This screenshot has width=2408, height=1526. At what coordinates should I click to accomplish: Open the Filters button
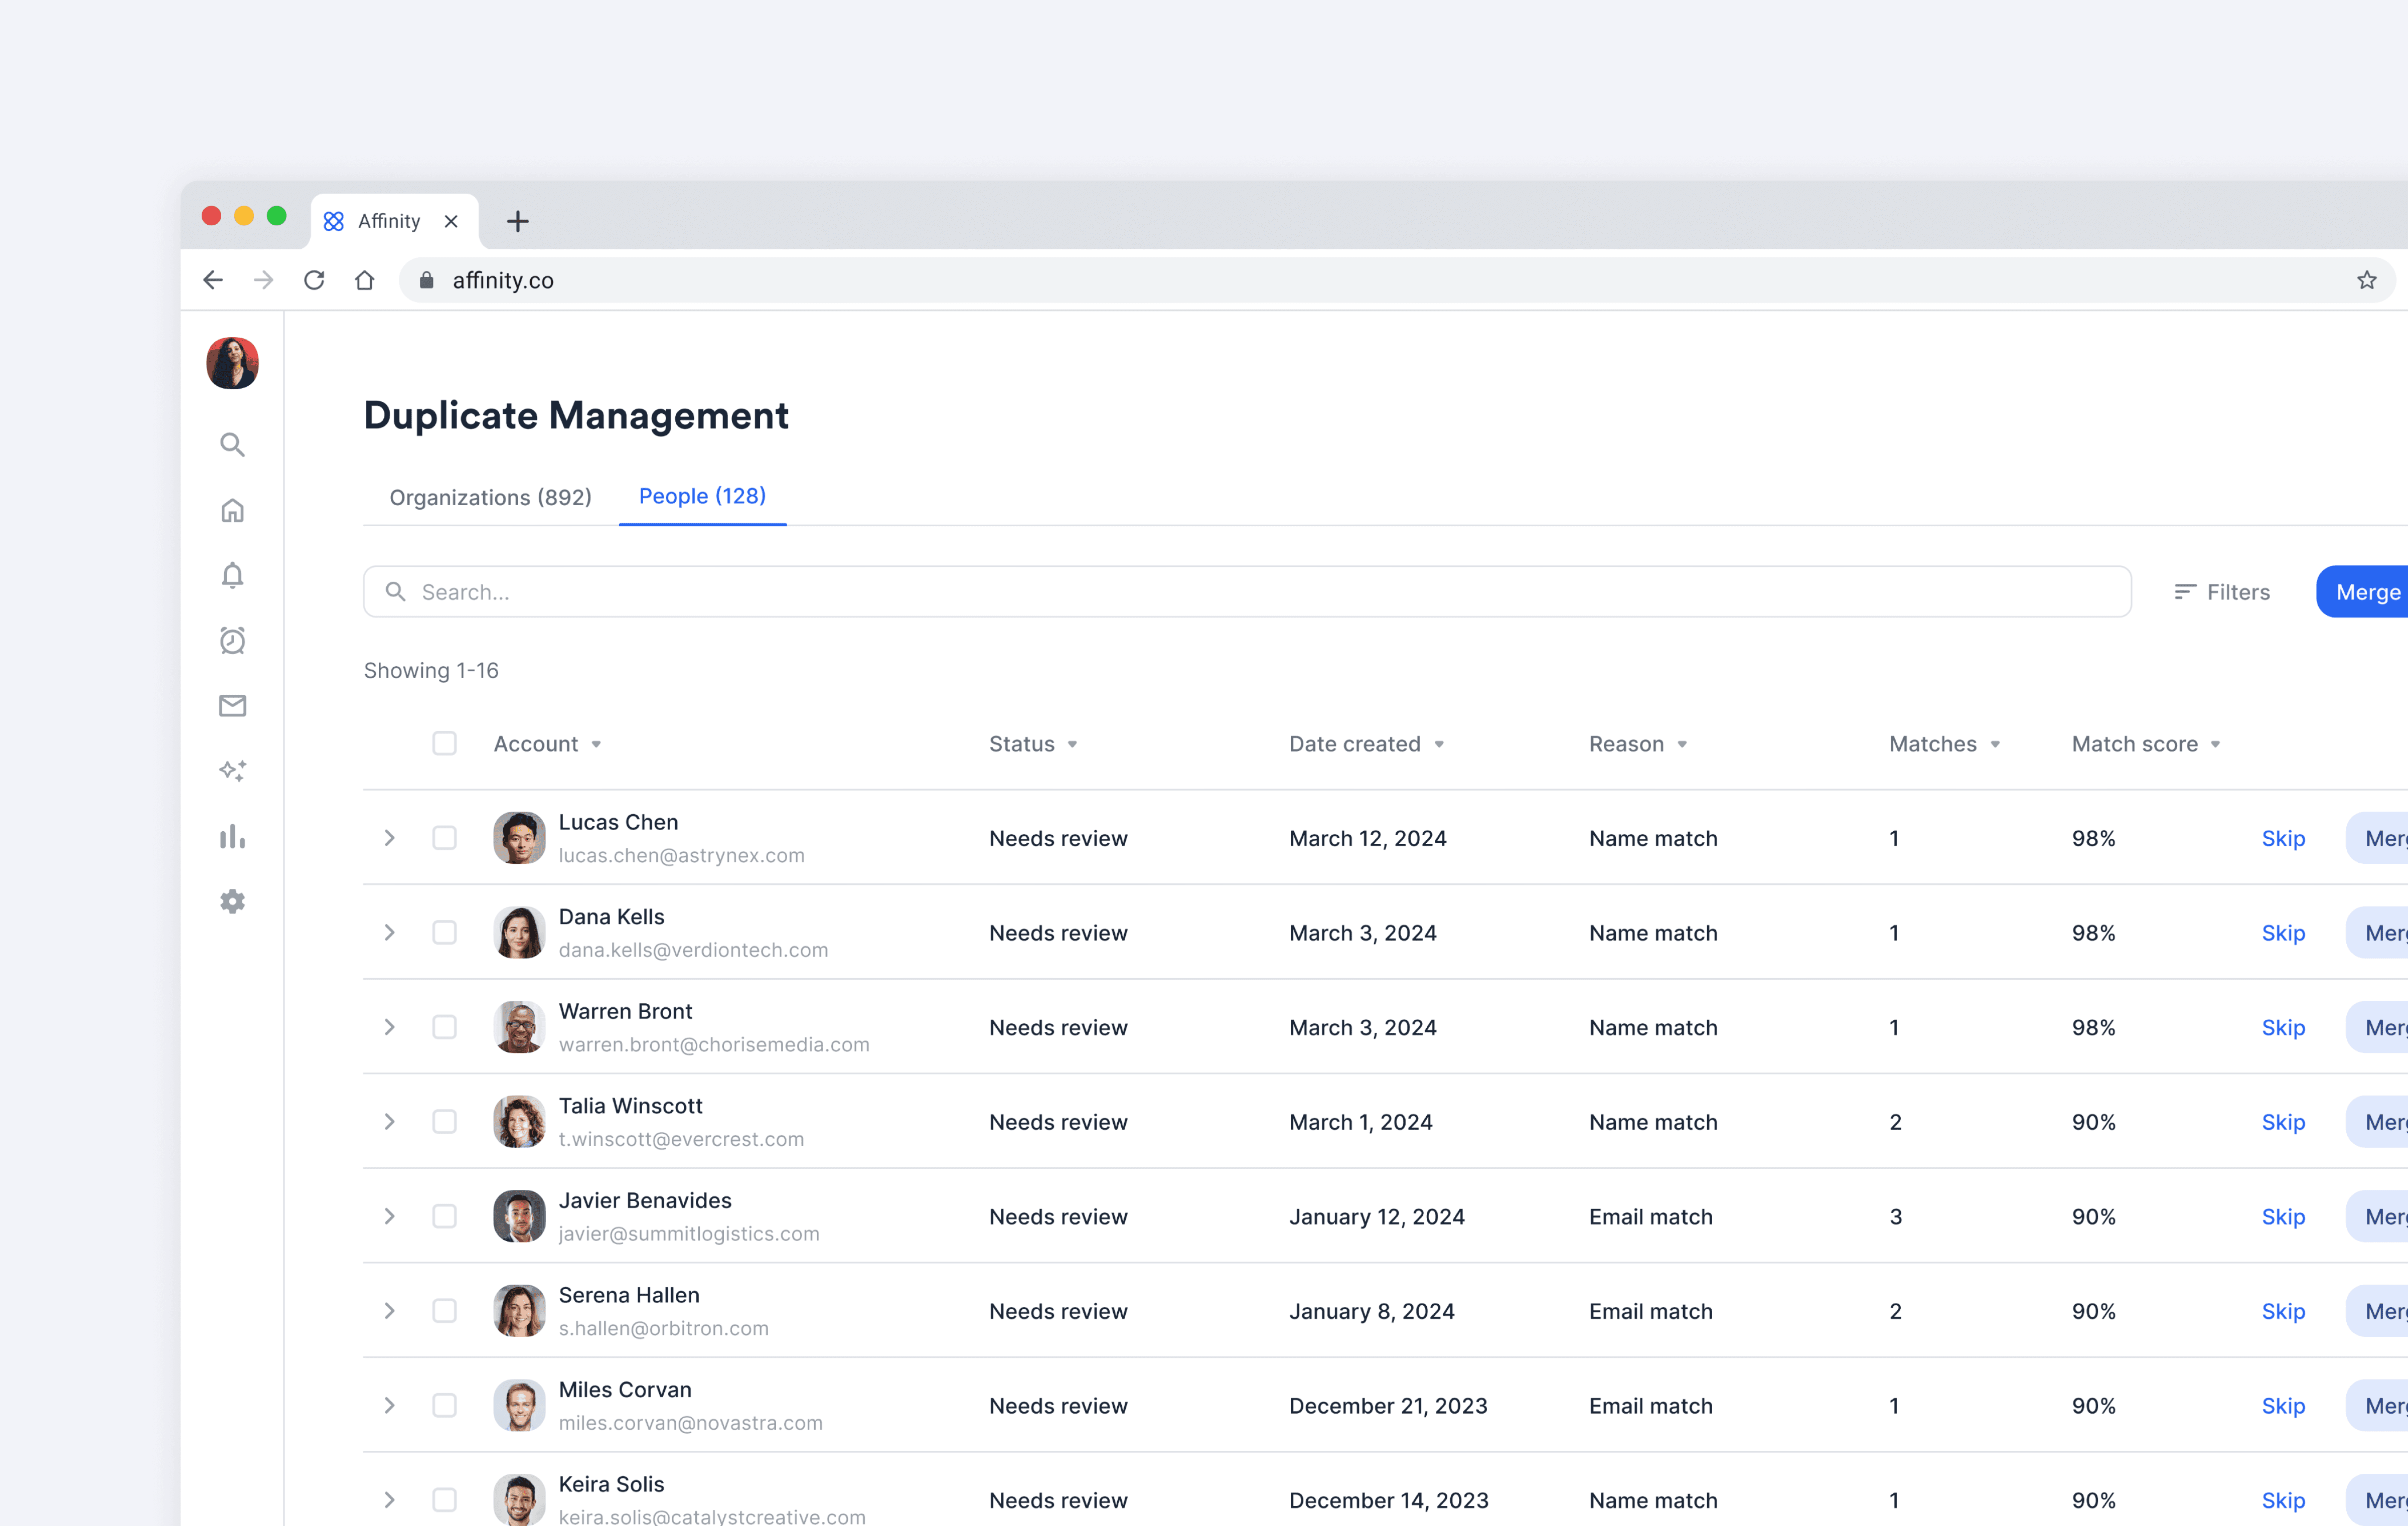(2222, 592)
